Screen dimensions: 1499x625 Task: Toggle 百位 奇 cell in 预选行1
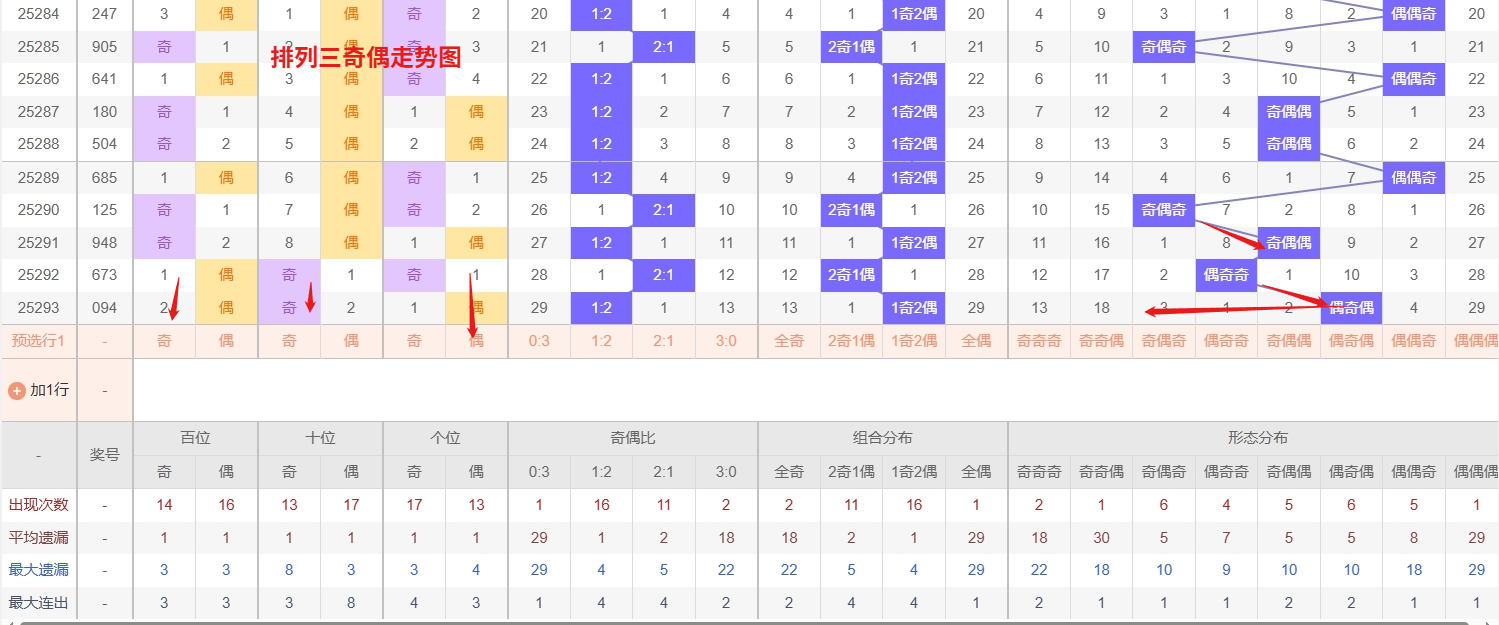pyautogui.click(x=164, y=341)
